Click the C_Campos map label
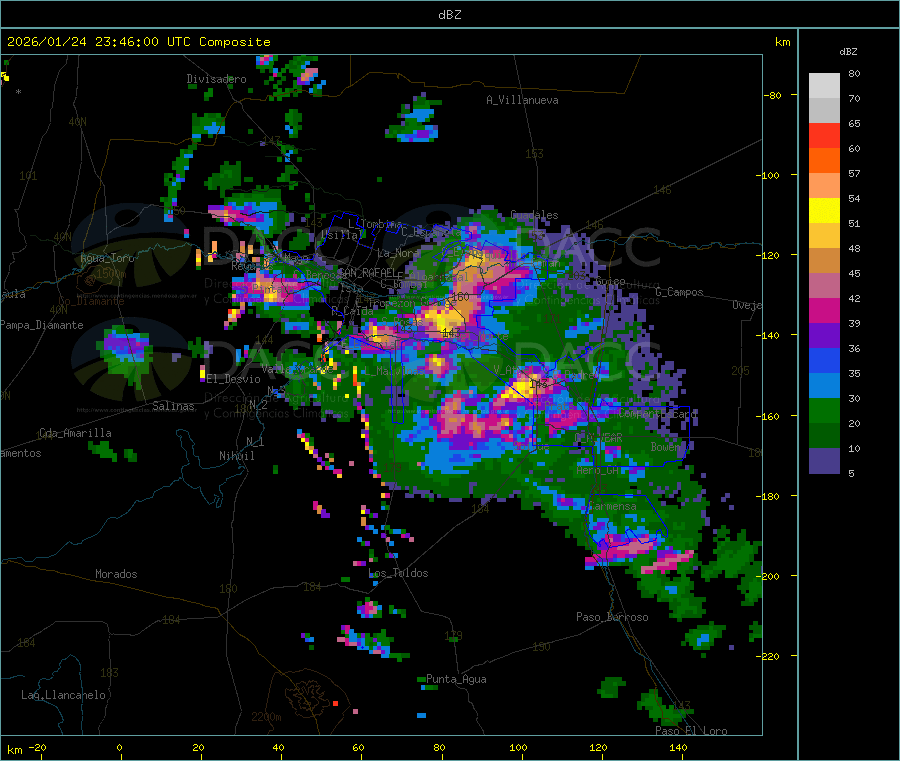Viewport: 900px width, 761px height. (x=679, y=292)
